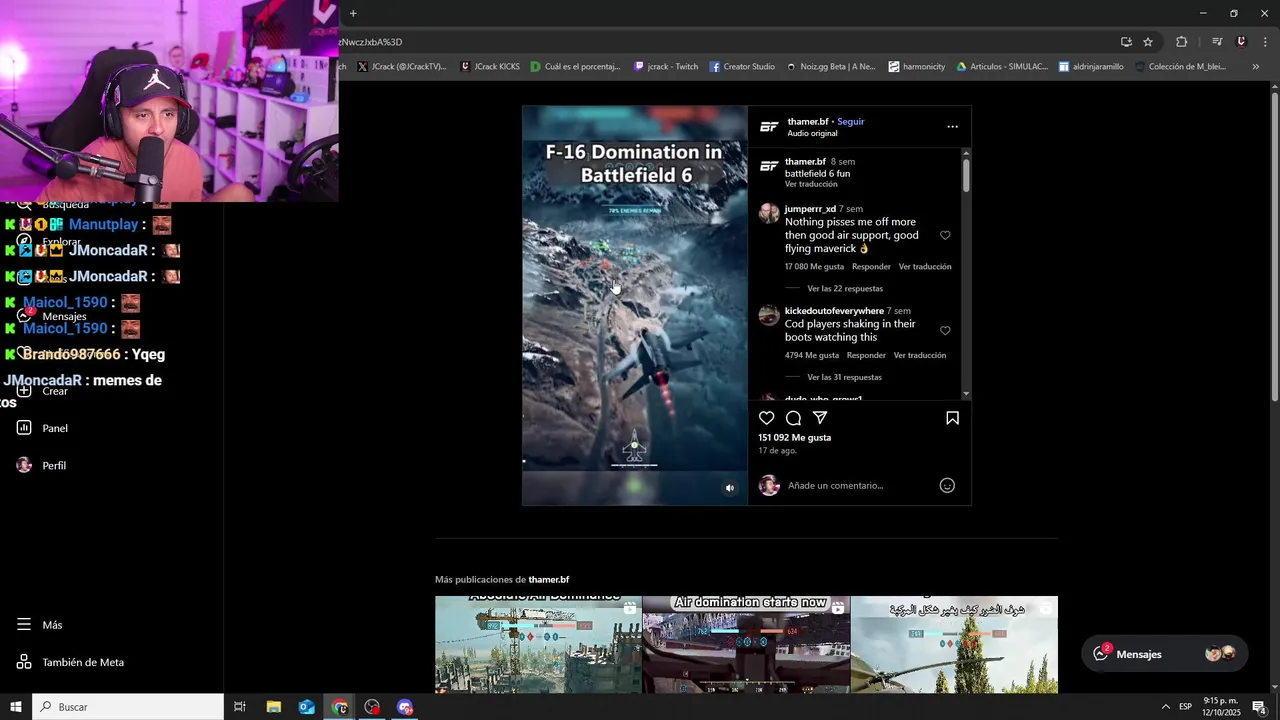The width and height of the screenshot is (1280, 720).
Task: Open Absolute Air Dominance thumbnail
Action: point(538,645)
